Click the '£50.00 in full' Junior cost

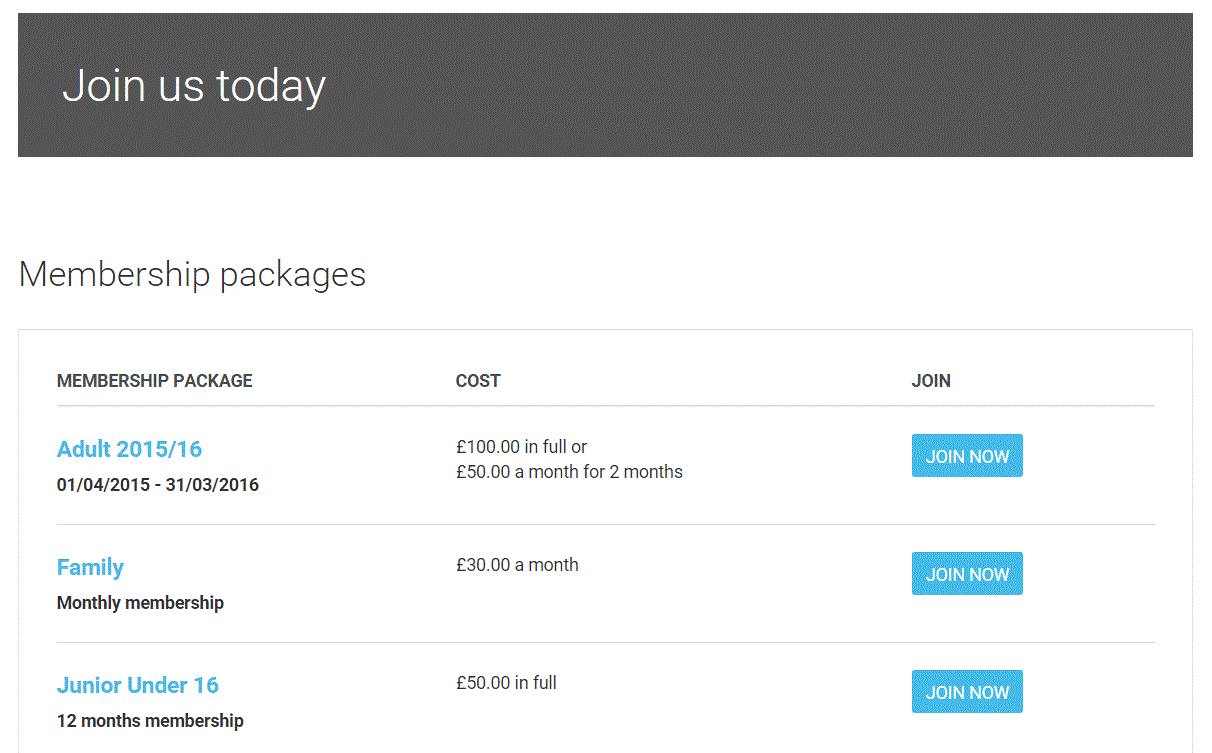pyautogui.click(x=506, y=683)
